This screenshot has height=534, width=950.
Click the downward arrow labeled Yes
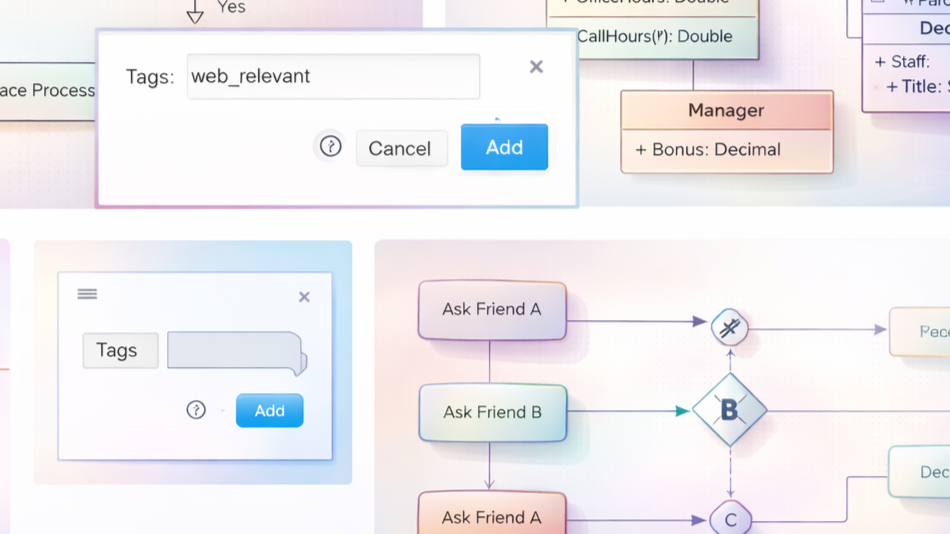196,12
